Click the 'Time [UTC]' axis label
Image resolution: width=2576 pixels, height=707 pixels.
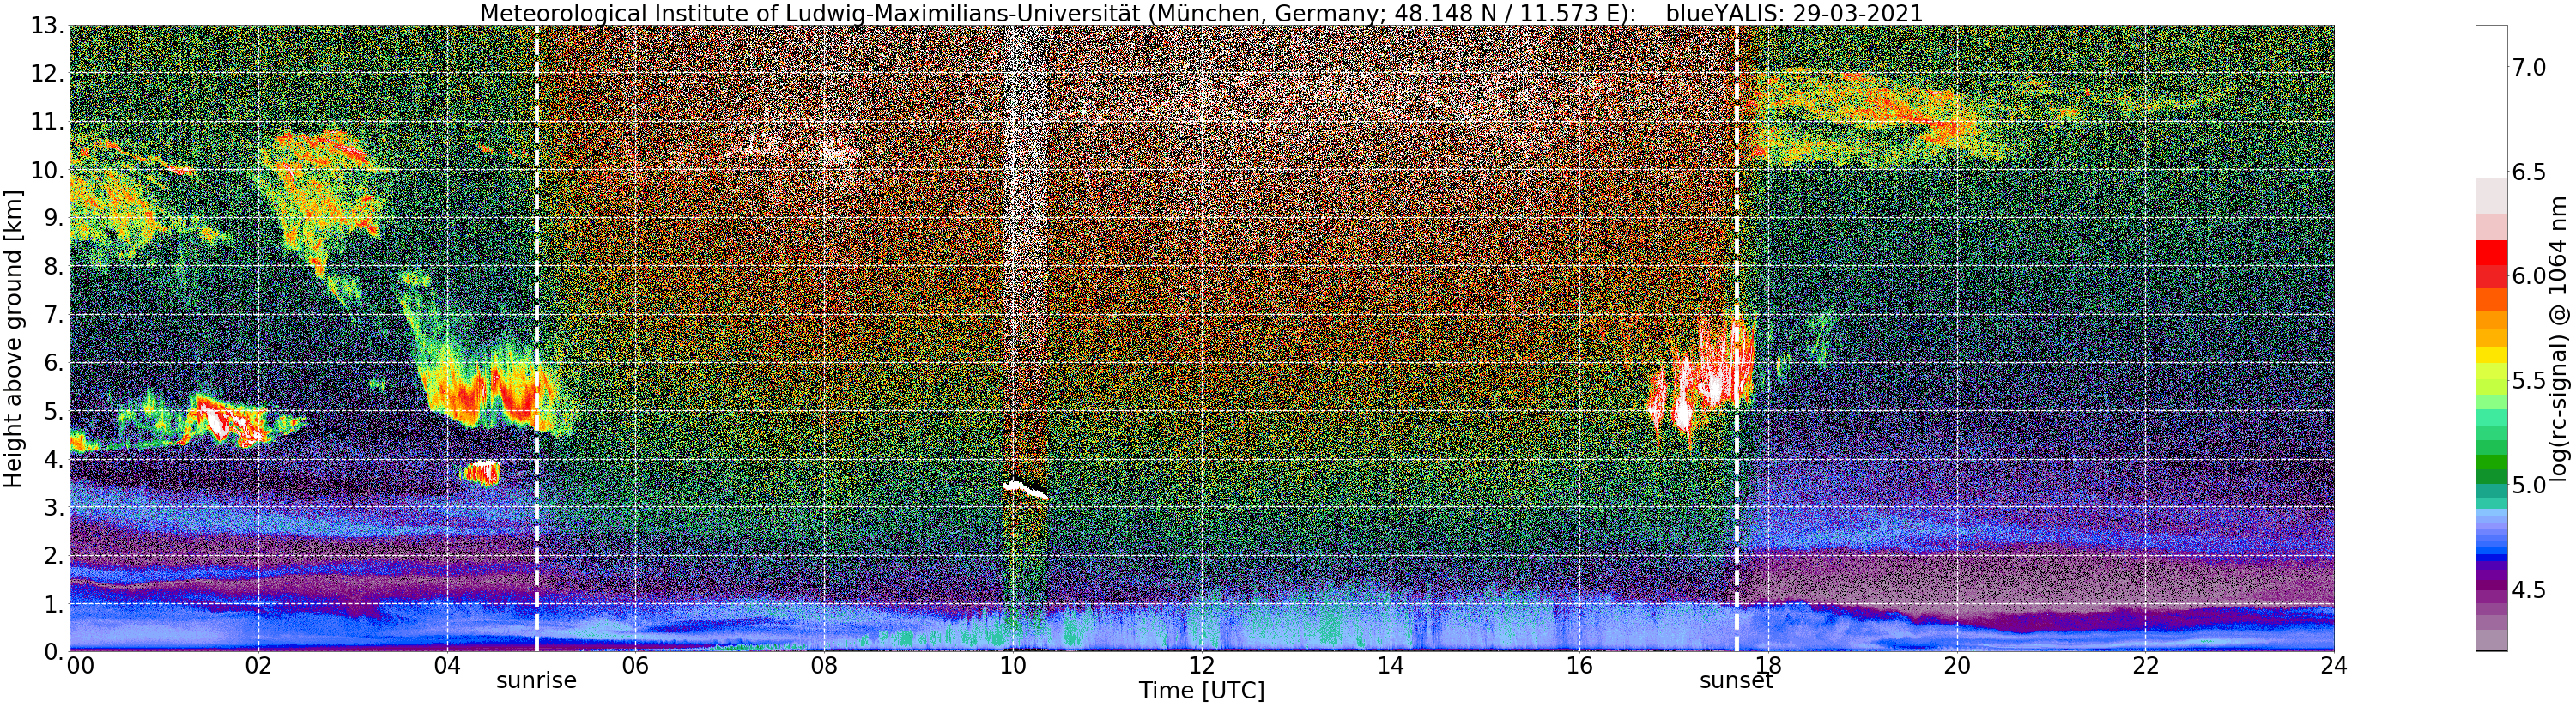pyautogui.click(x=1201, y=691)
